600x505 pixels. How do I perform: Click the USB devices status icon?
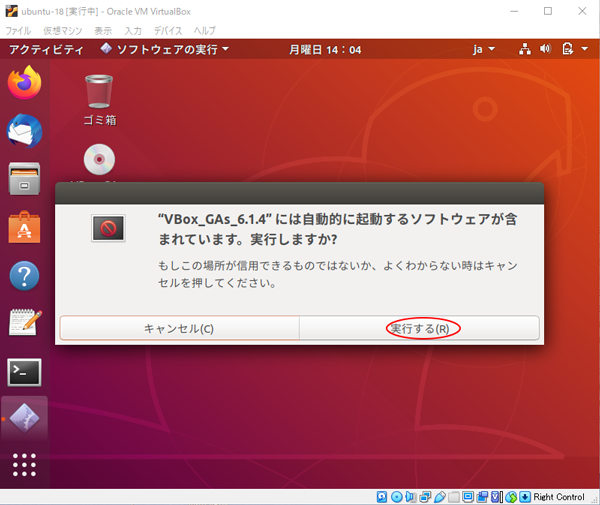pyautogui.click(x=440, y=497)
